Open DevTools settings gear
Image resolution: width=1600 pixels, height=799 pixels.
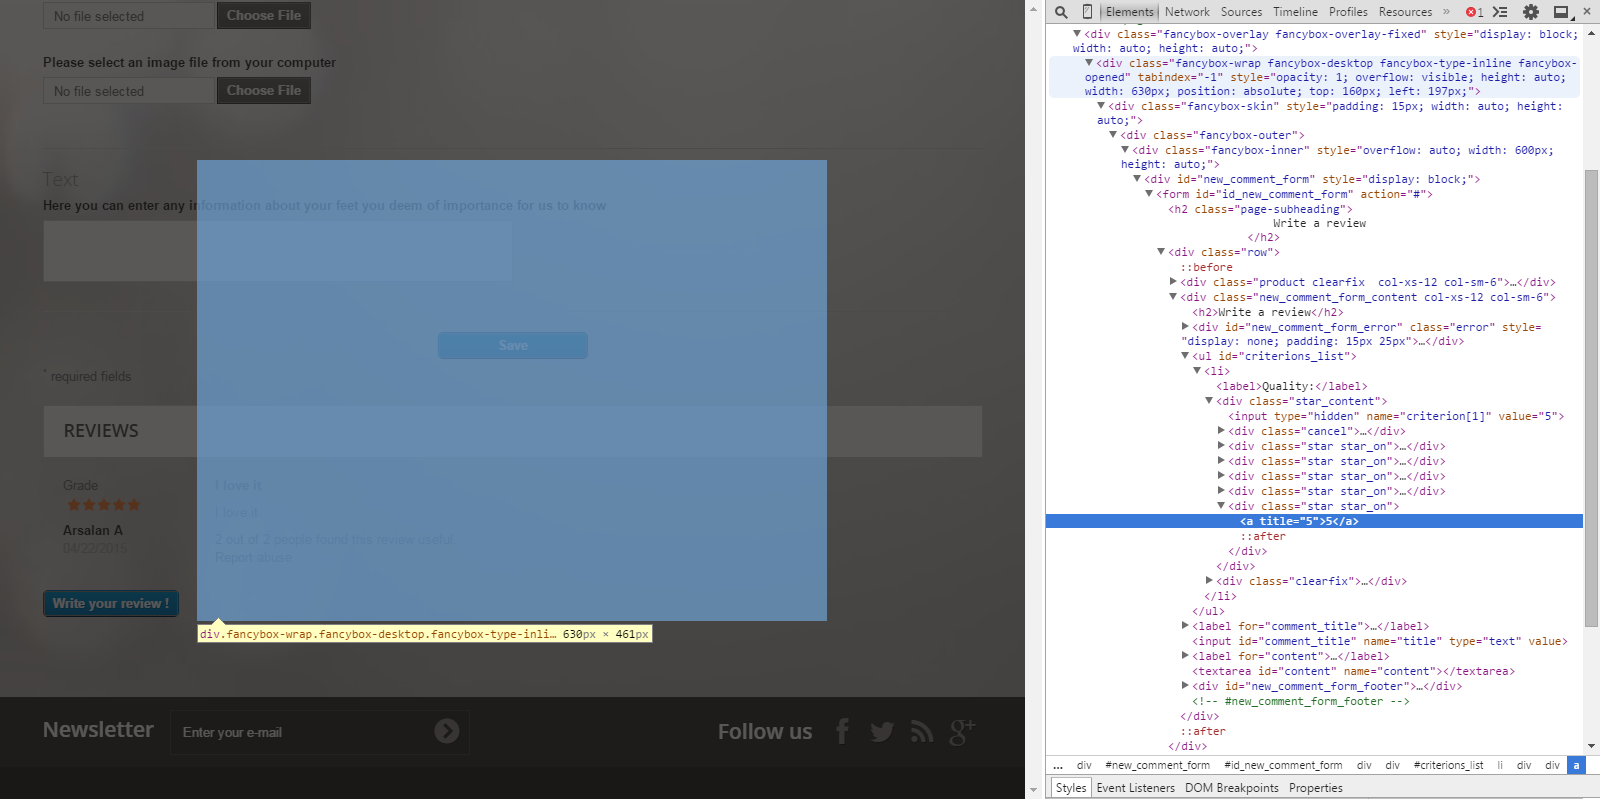click(1531, 12)
